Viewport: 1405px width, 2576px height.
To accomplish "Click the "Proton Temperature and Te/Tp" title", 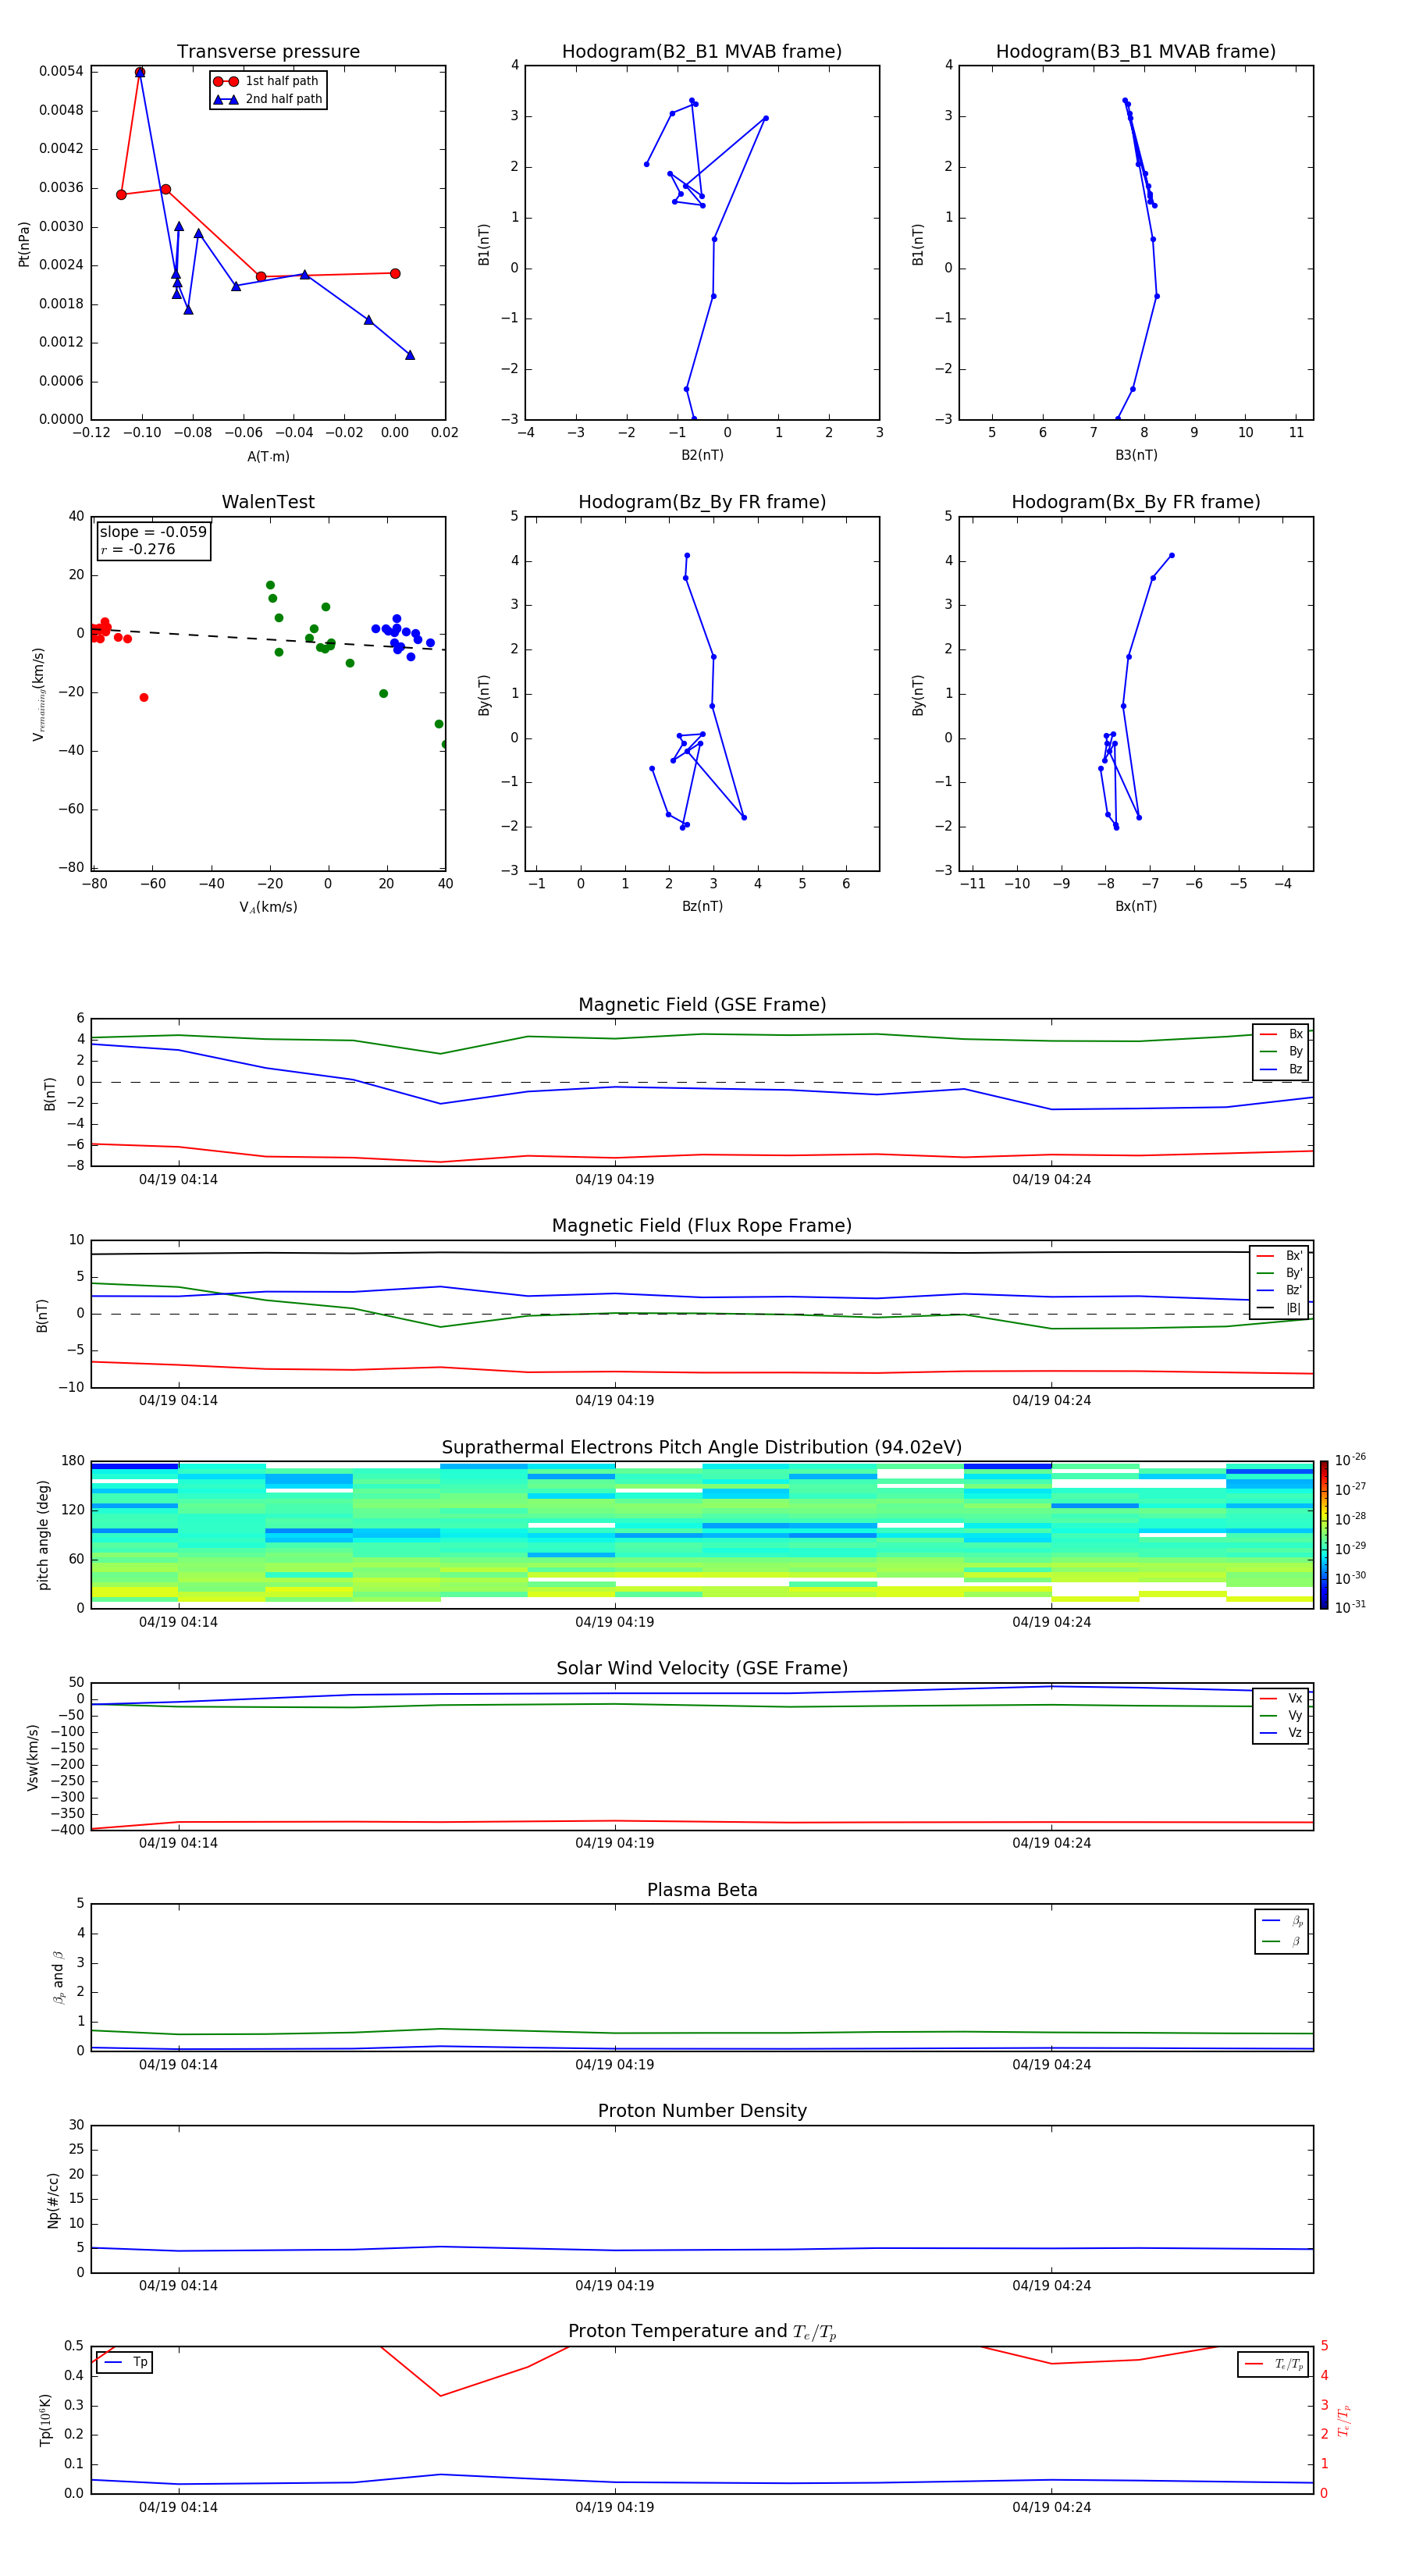I will tap(702, 2332).
